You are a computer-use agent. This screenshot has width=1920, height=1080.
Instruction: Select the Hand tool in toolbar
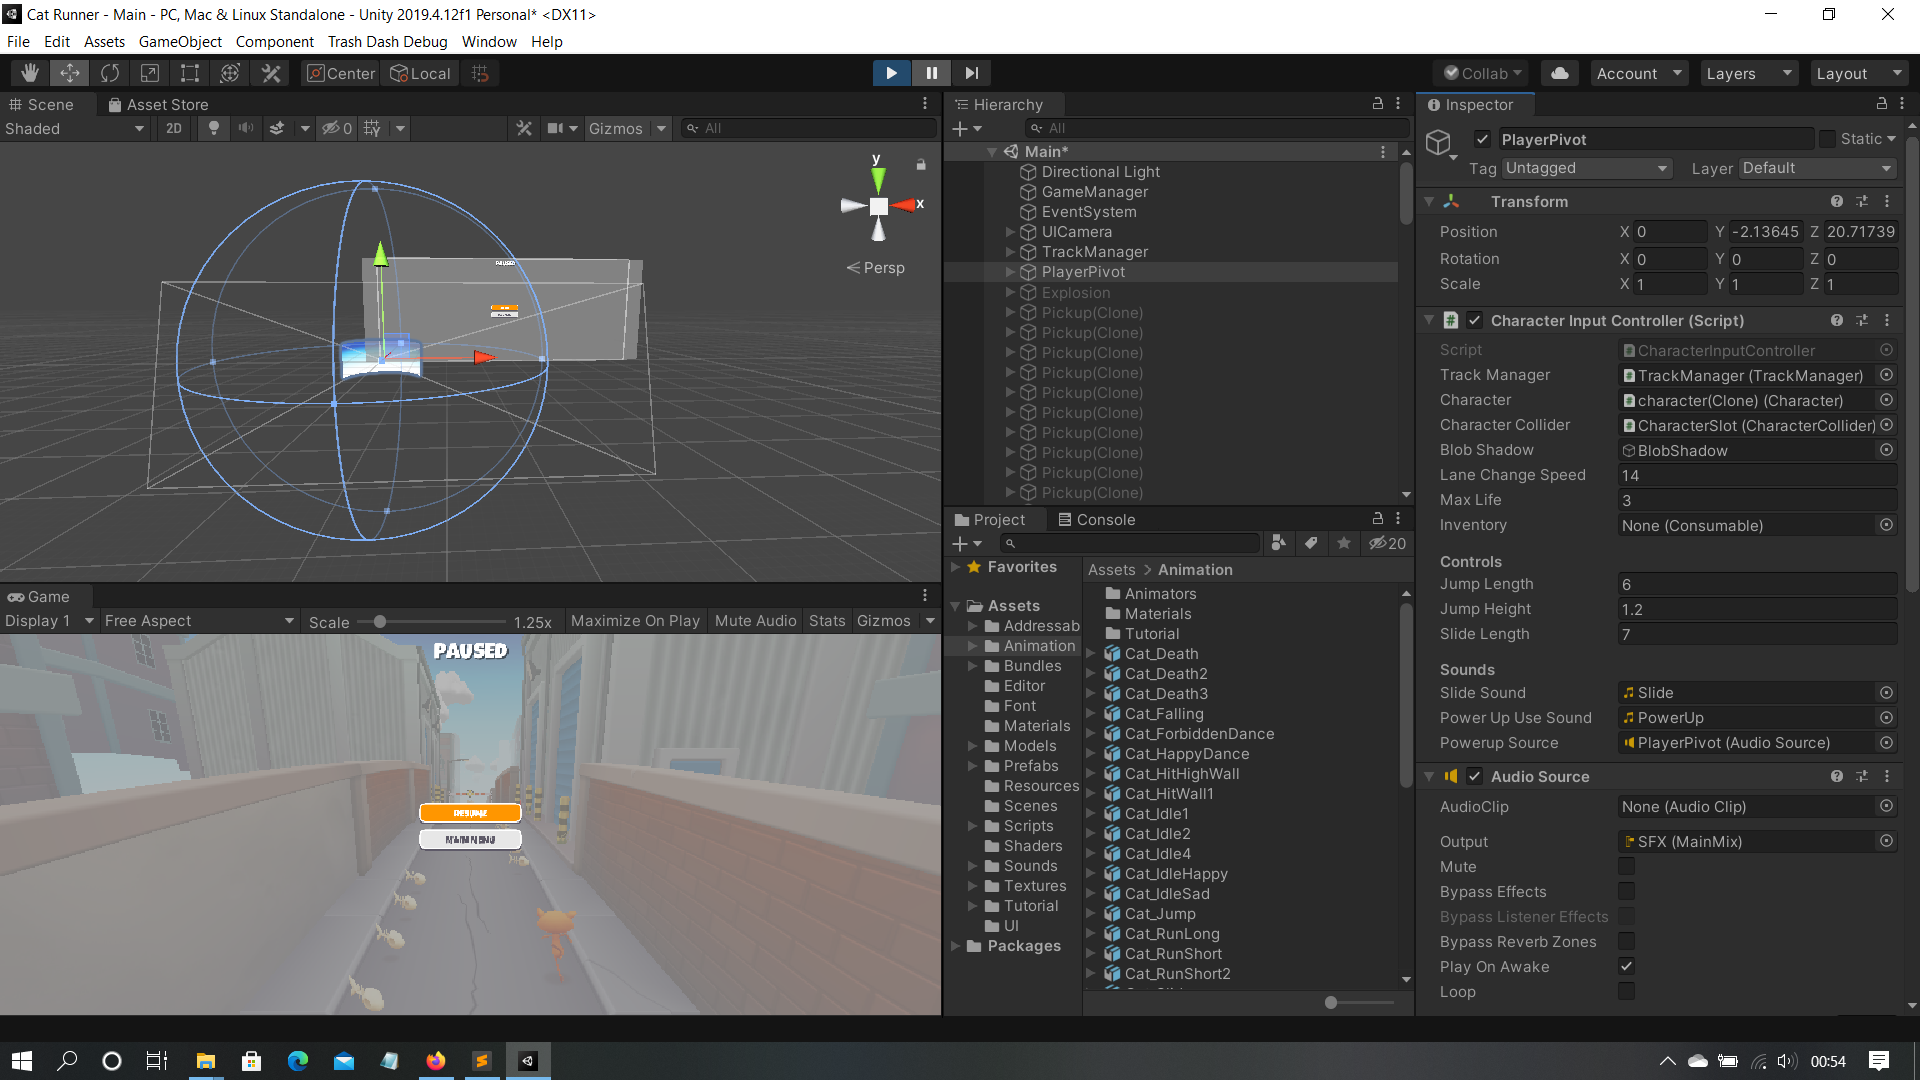point(30,73)
